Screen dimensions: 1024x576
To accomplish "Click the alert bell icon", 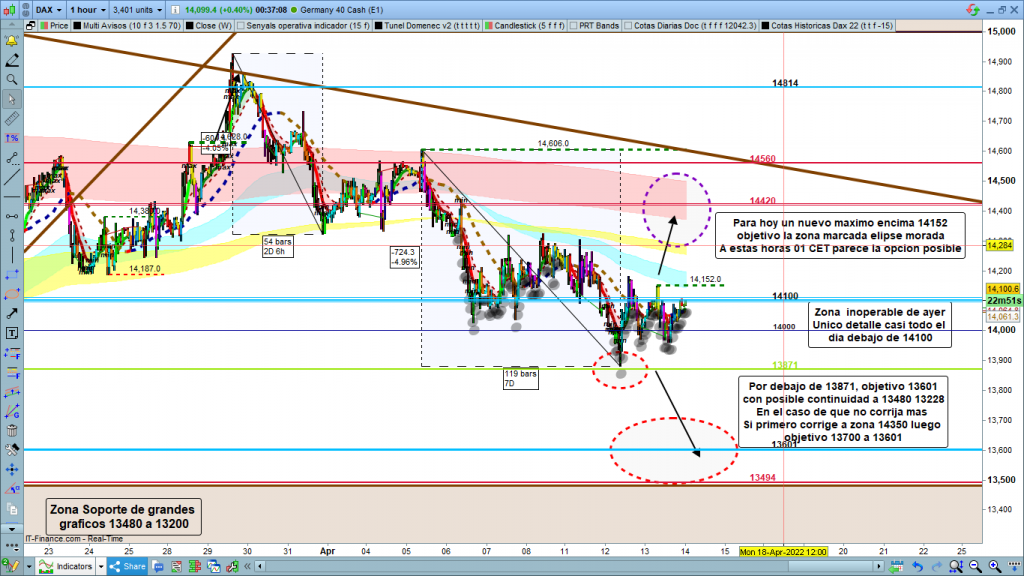I will pos(11,41).
